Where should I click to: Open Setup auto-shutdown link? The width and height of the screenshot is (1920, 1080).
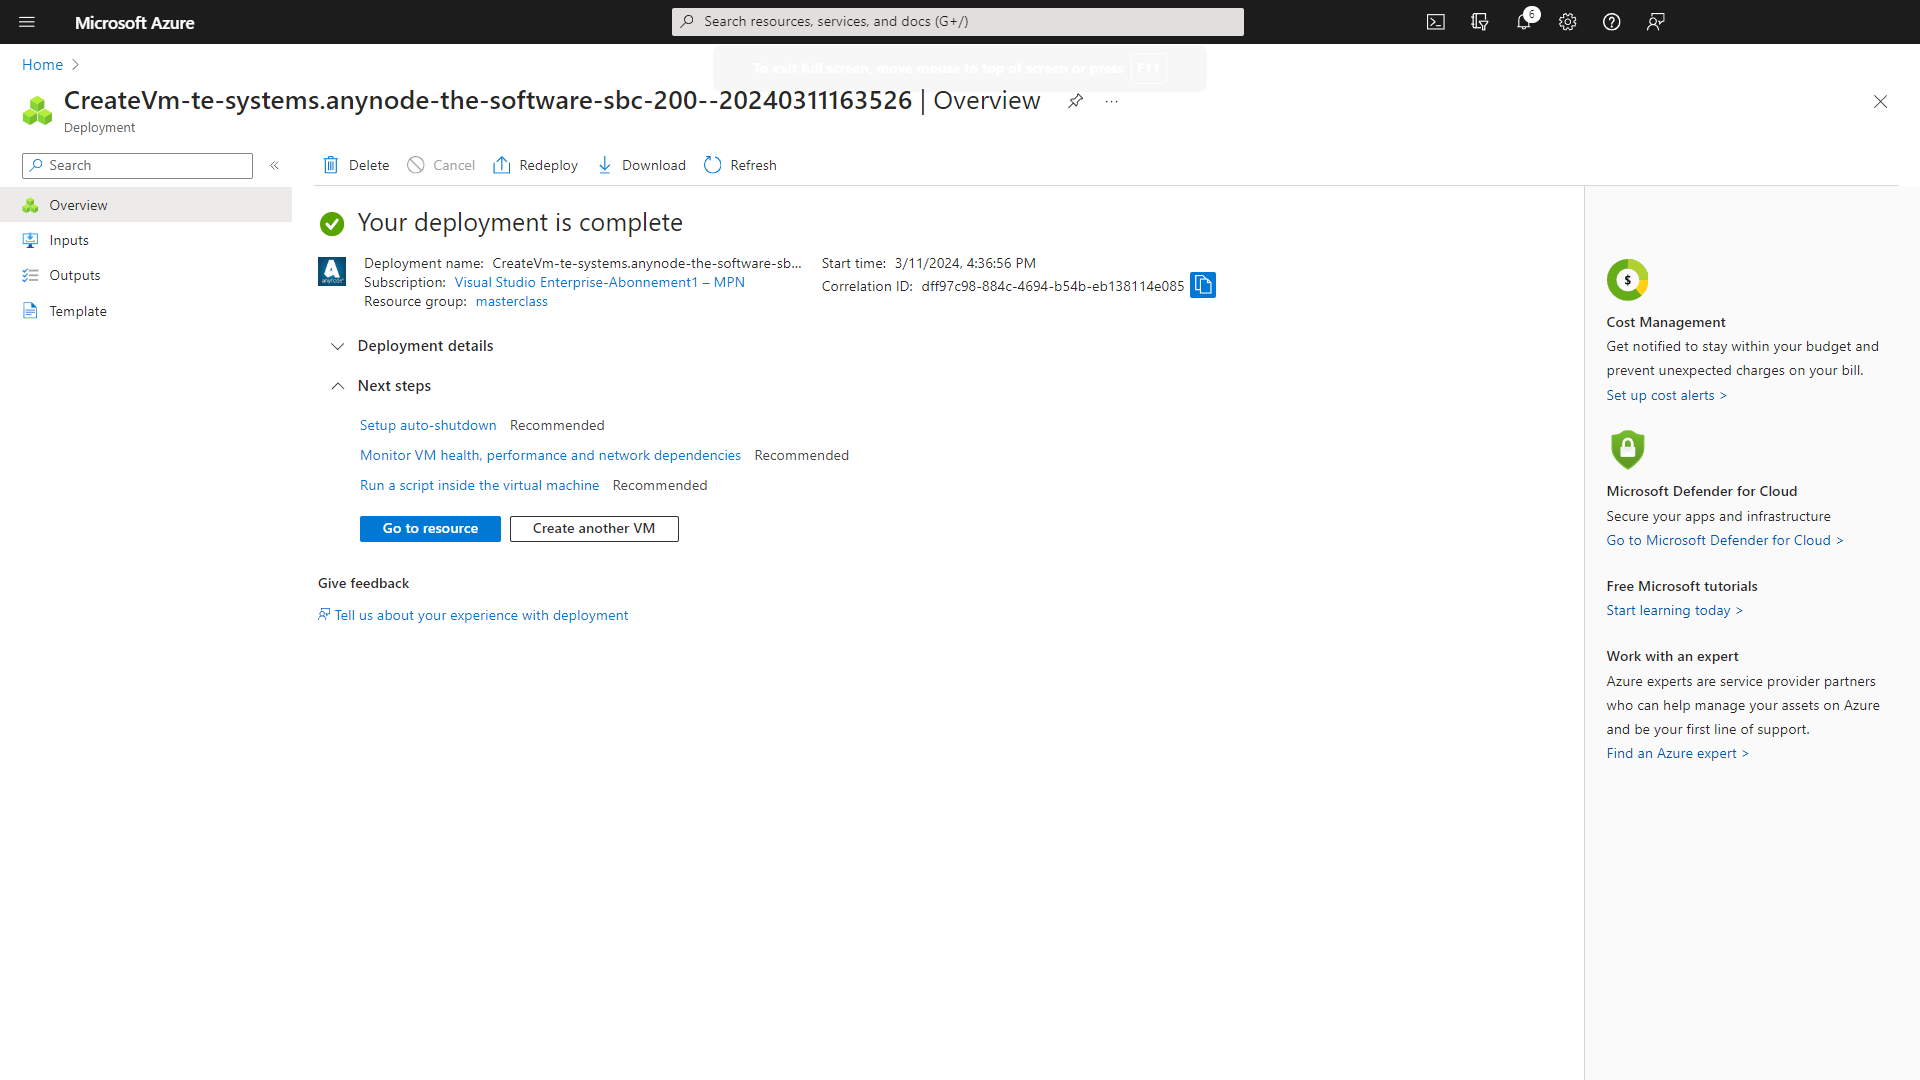(427, 425)
